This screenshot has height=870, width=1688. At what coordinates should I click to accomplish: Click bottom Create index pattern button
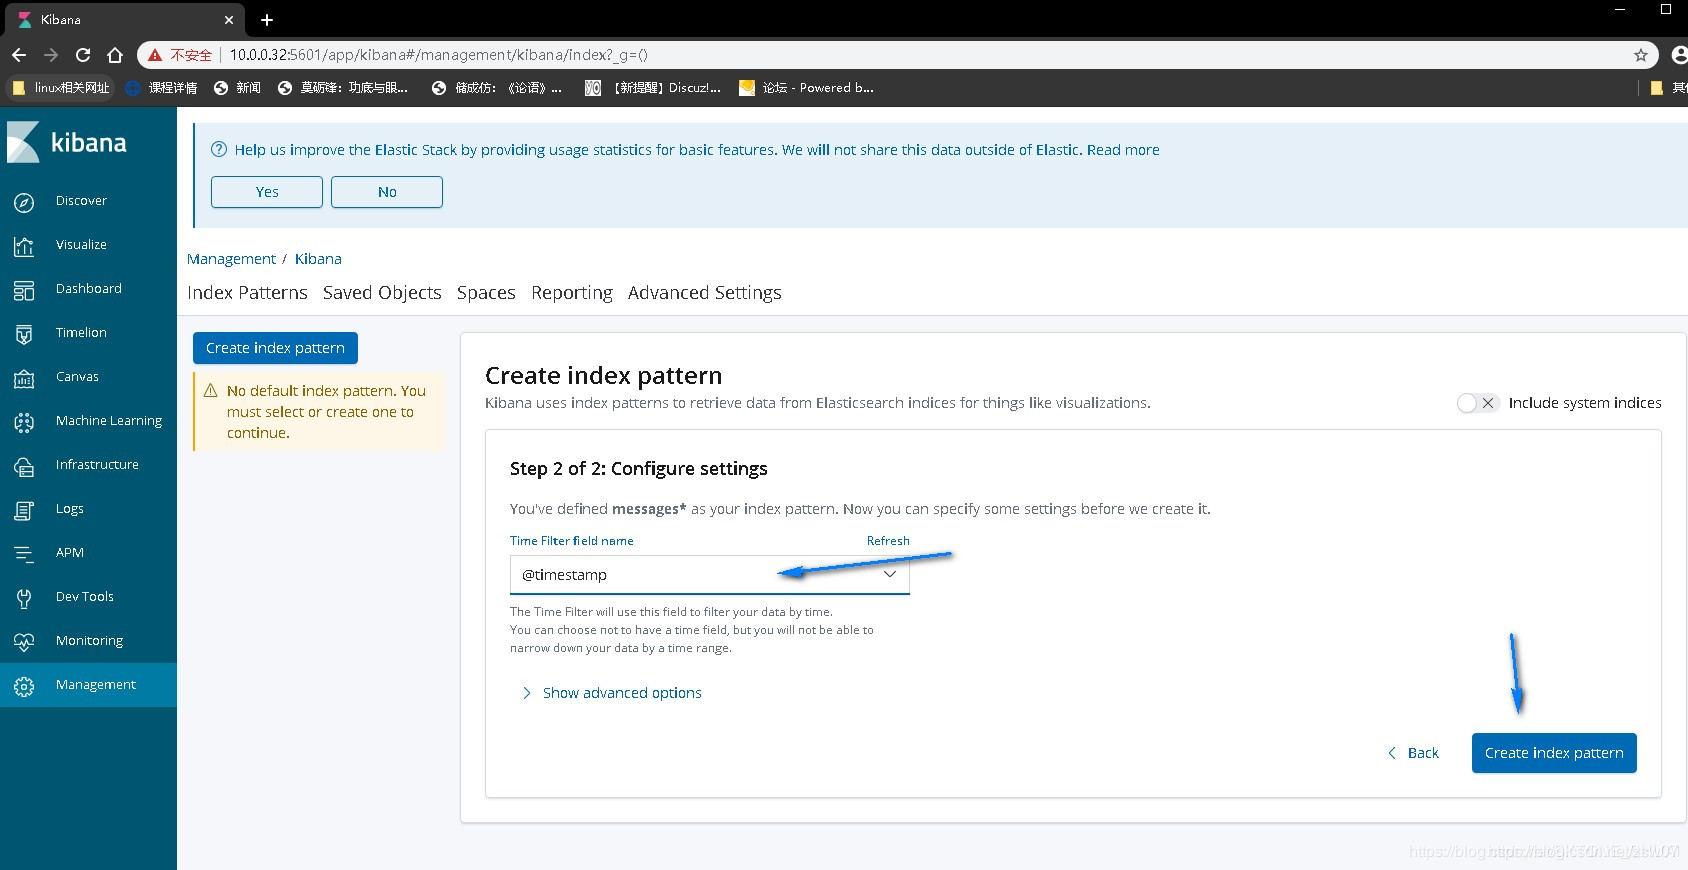tap(1554, 753)
